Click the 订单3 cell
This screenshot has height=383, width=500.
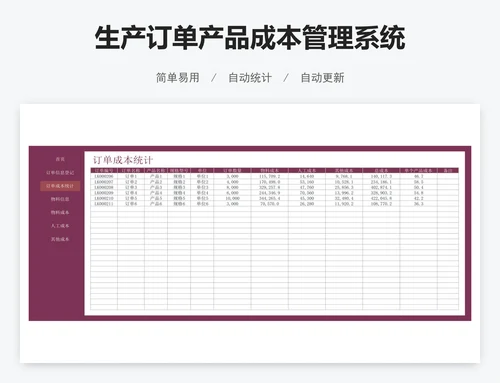131,187
